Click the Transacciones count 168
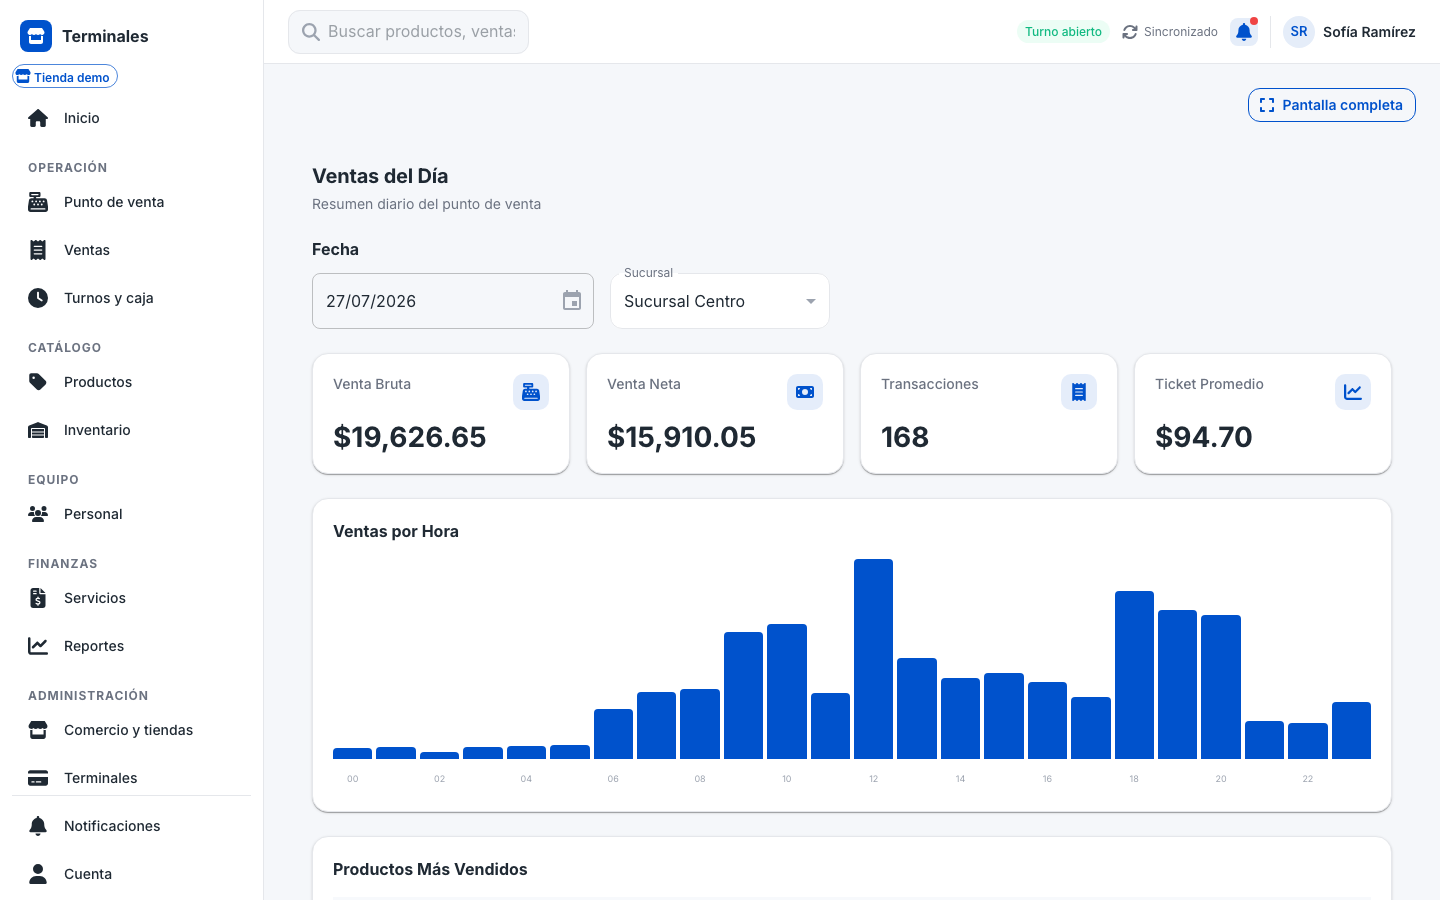The image size is (1440, 900). coord(905,437)
